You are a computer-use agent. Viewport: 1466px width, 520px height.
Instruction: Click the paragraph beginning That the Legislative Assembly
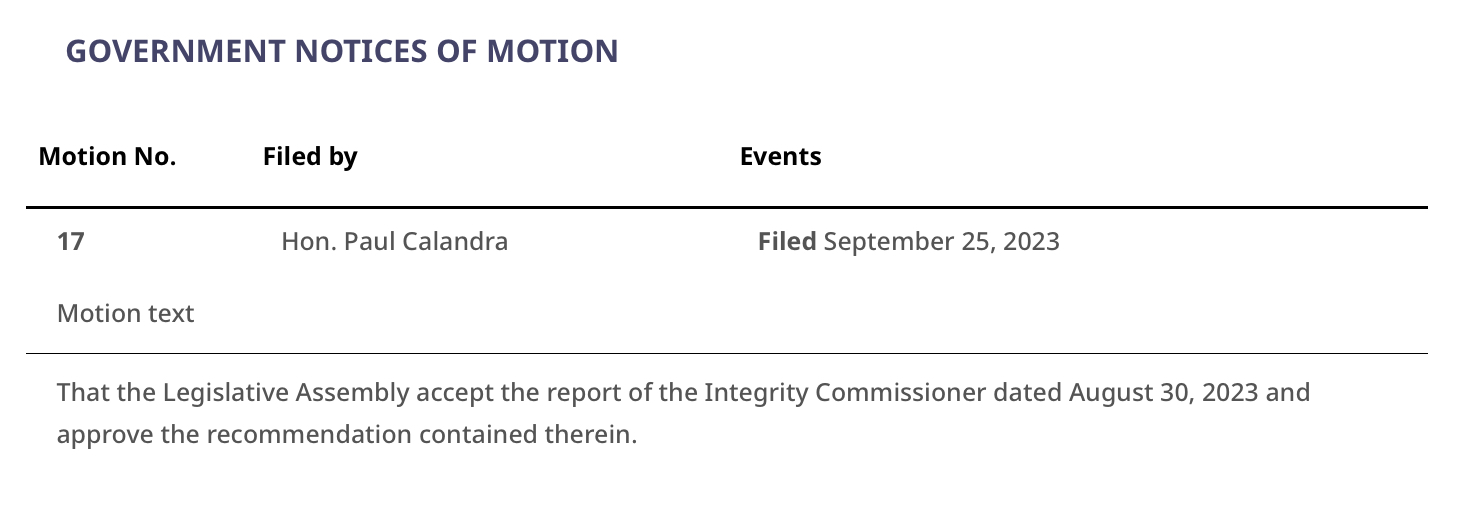[683, 413]
